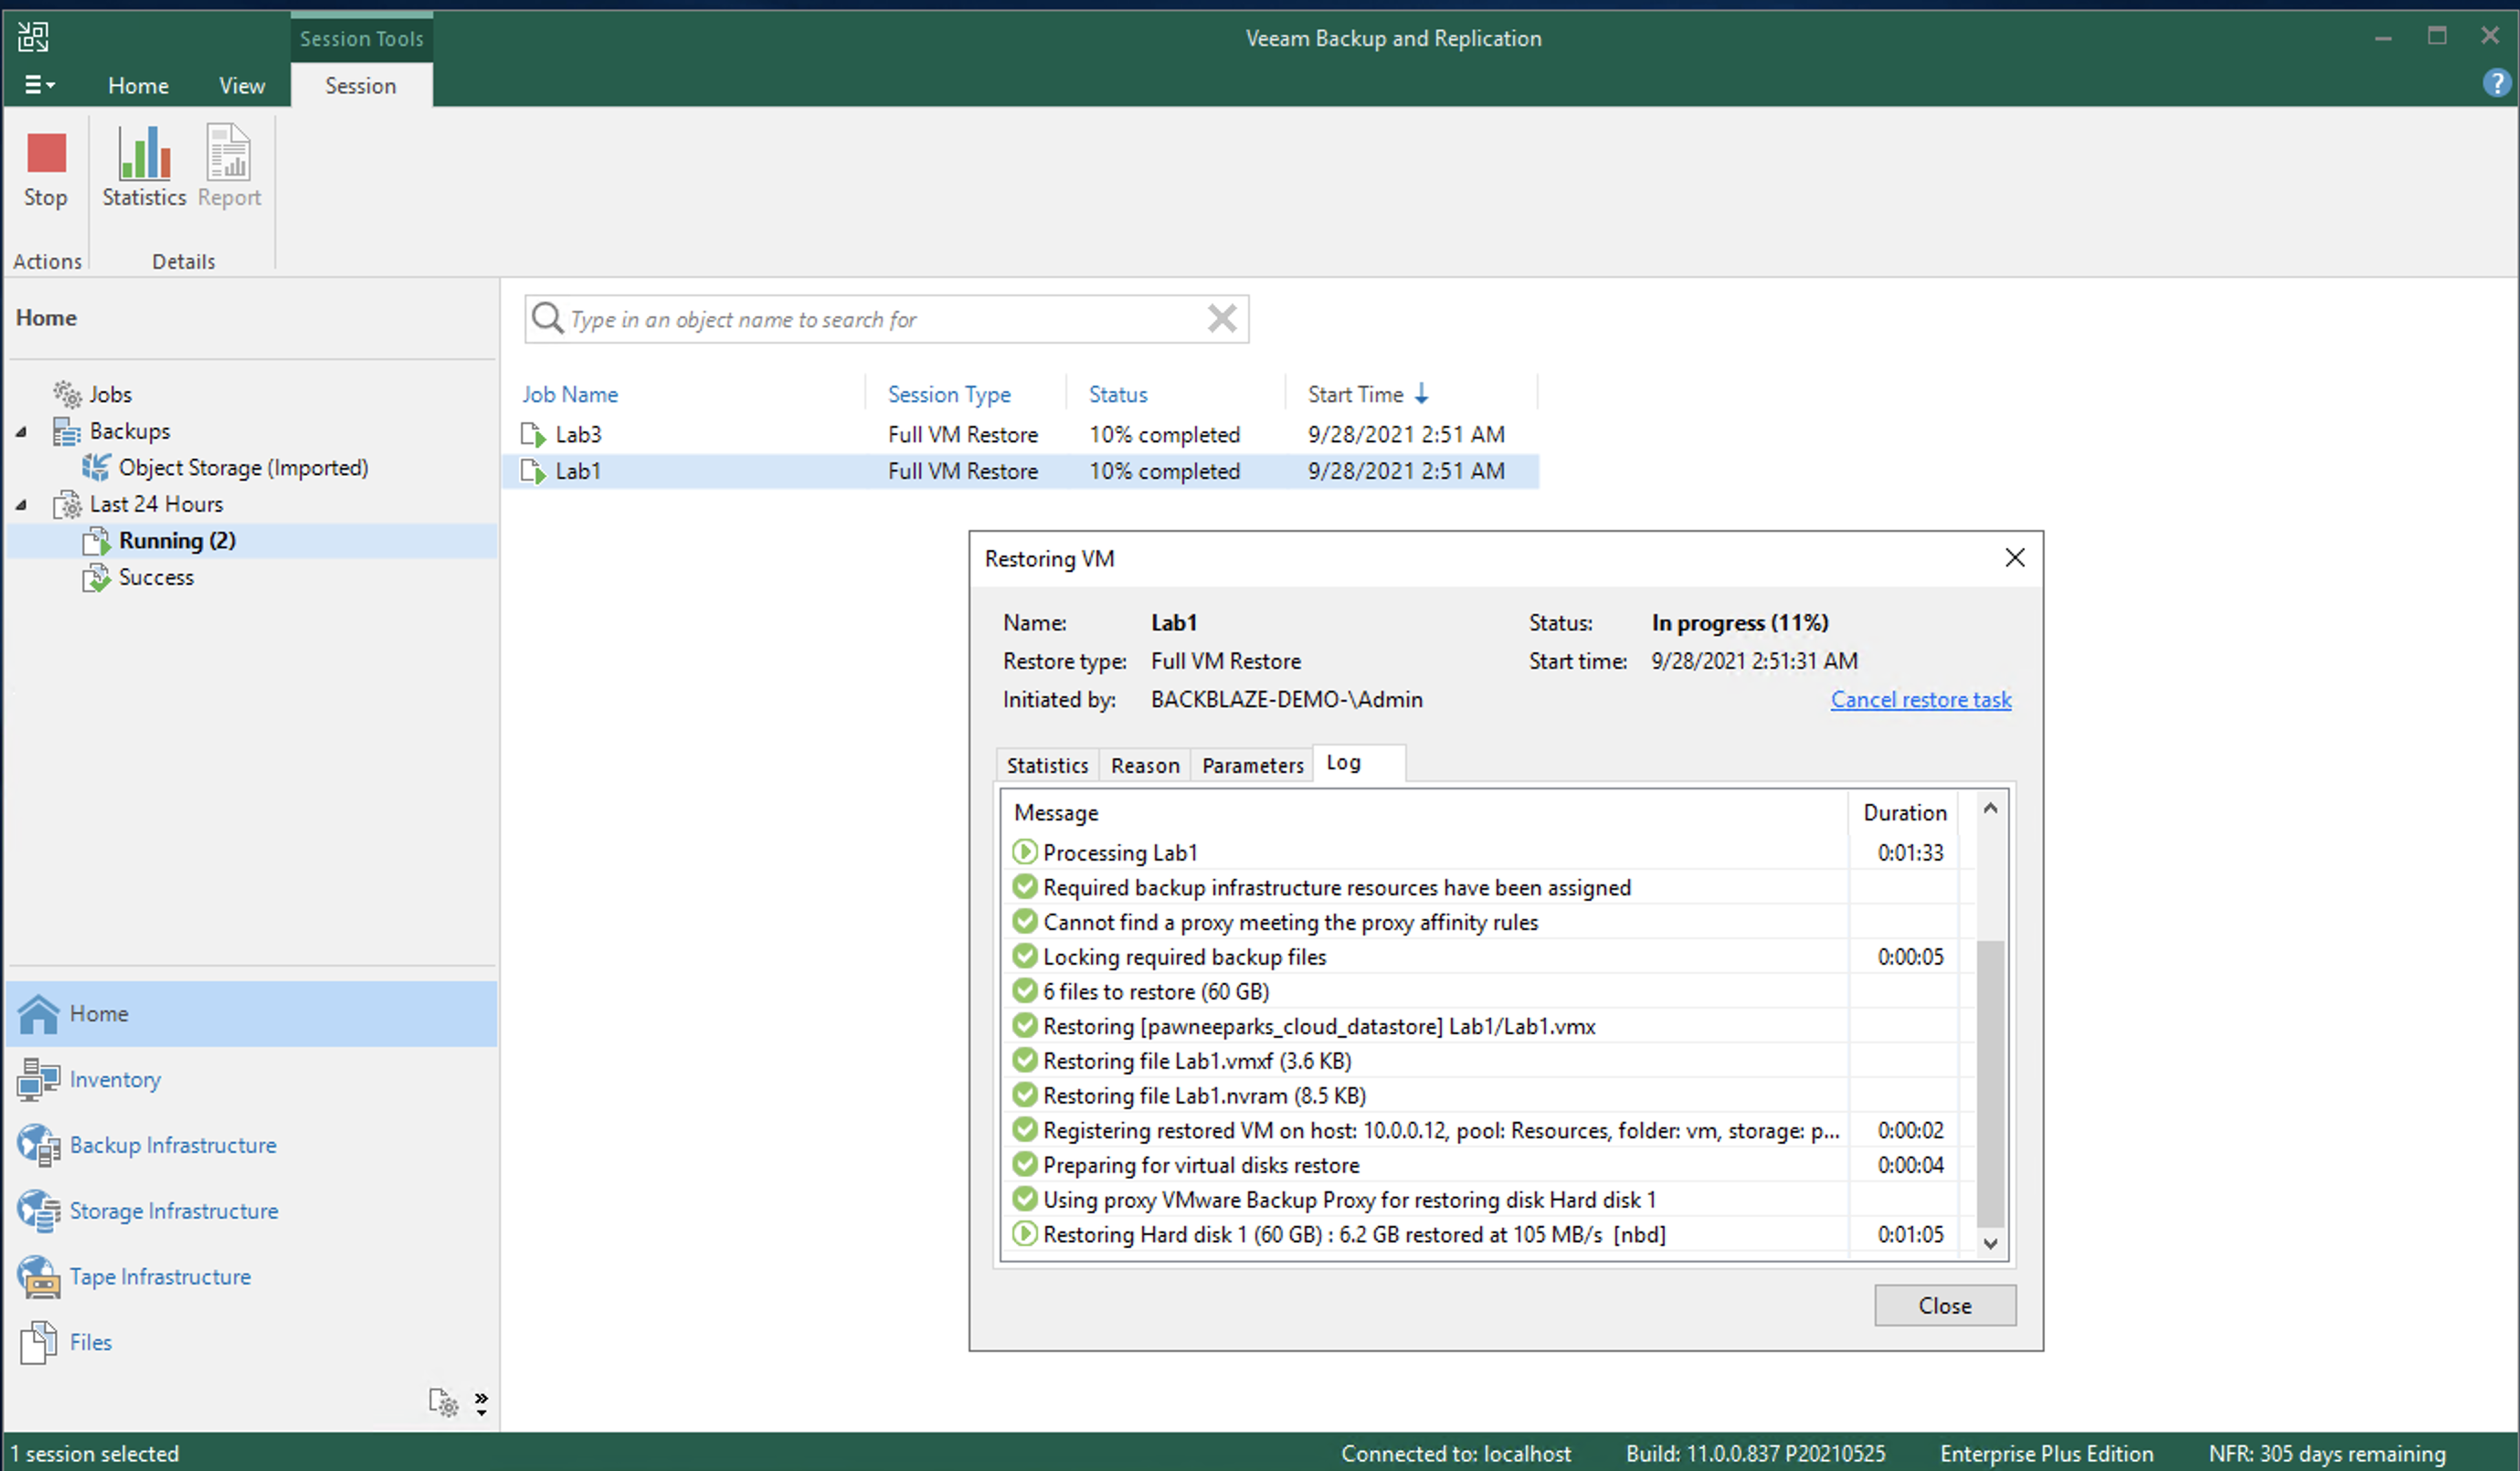This screenshot has width=2520, height=1471.
Task: Toggle Start Time sort order
Action: (x=1368, y=394)
